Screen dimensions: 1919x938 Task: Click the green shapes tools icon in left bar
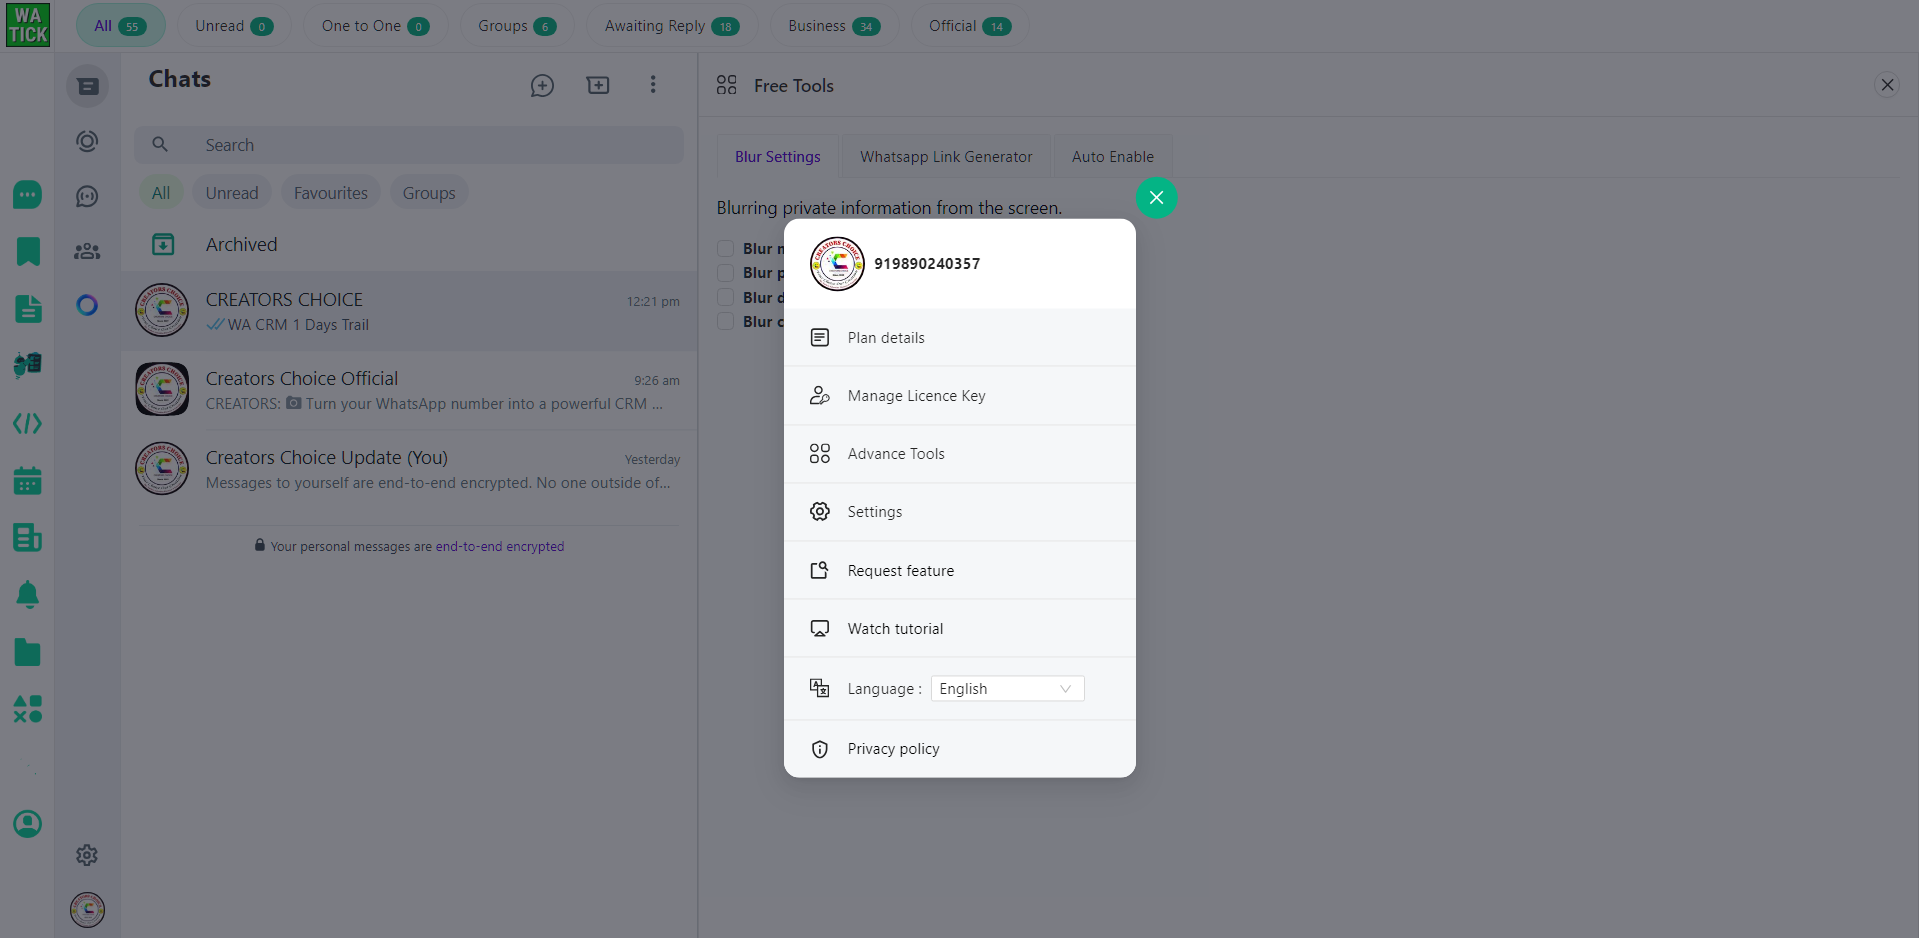coord(28,710)
